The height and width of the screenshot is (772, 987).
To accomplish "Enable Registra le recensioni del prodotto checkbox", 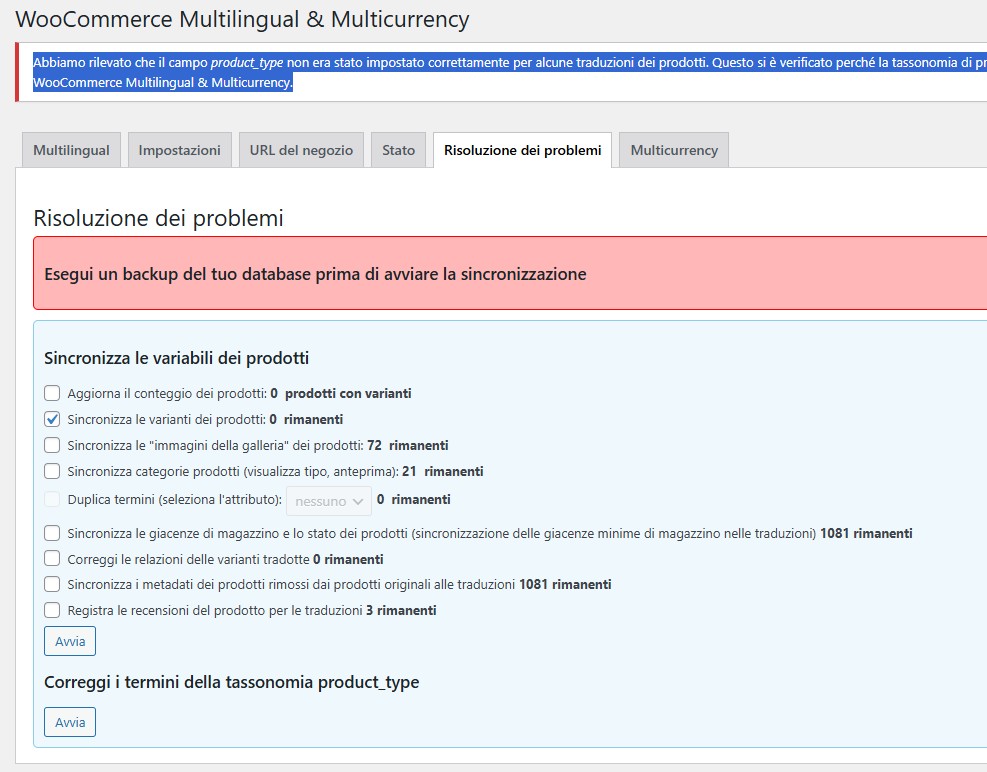I will tap(52, 610).
